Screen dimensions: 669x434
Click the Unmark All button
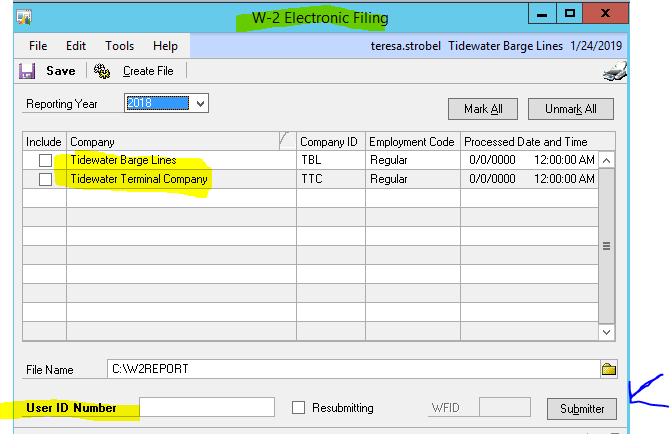click(x=571, y=109)
